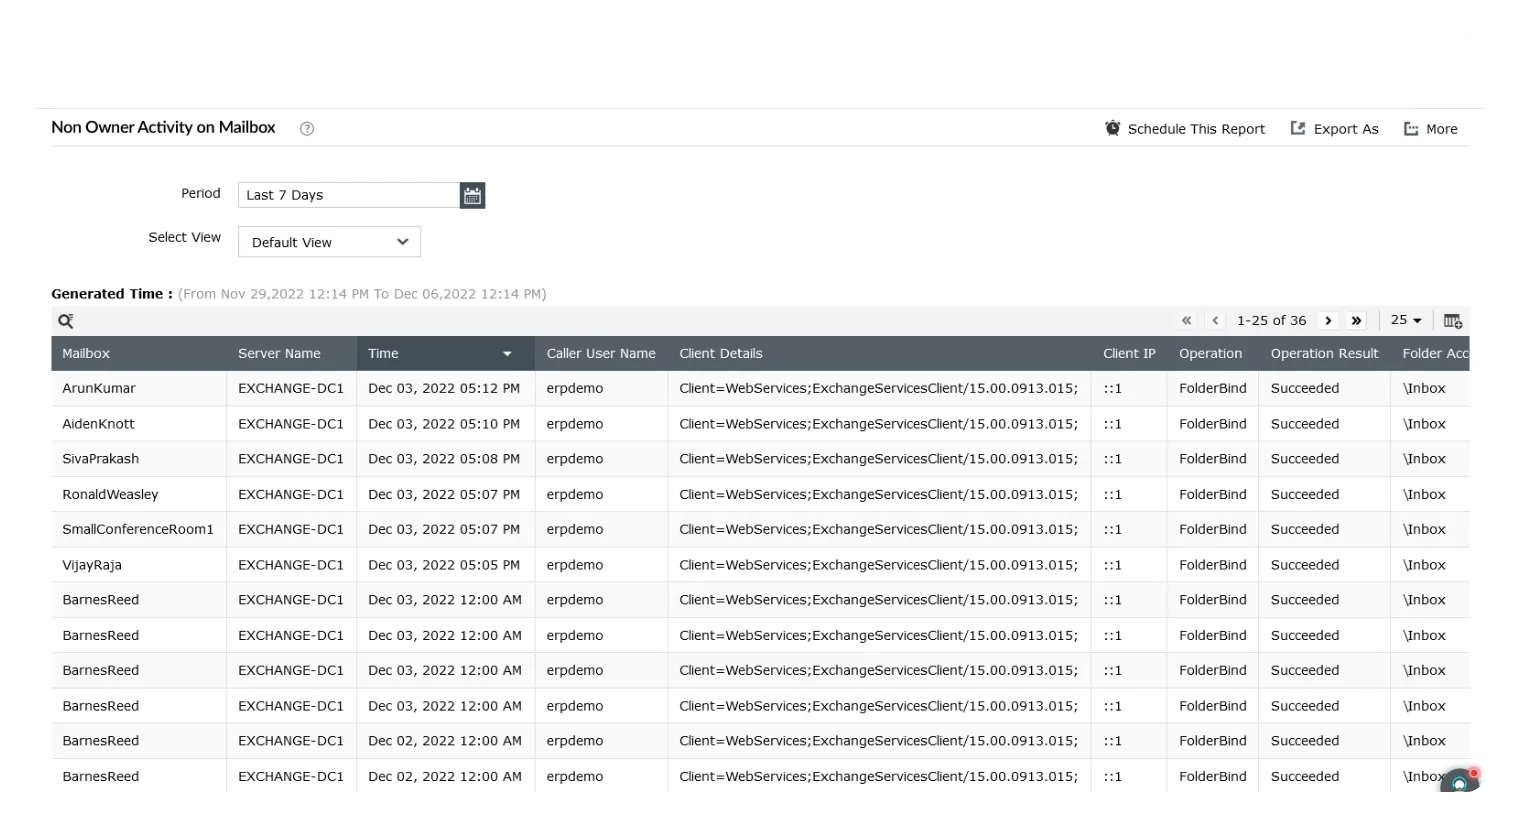The width and height of the screenshot is (1519, 829).
Task: Sort by the Mailbox column header
Action: [x=86, y=354]
